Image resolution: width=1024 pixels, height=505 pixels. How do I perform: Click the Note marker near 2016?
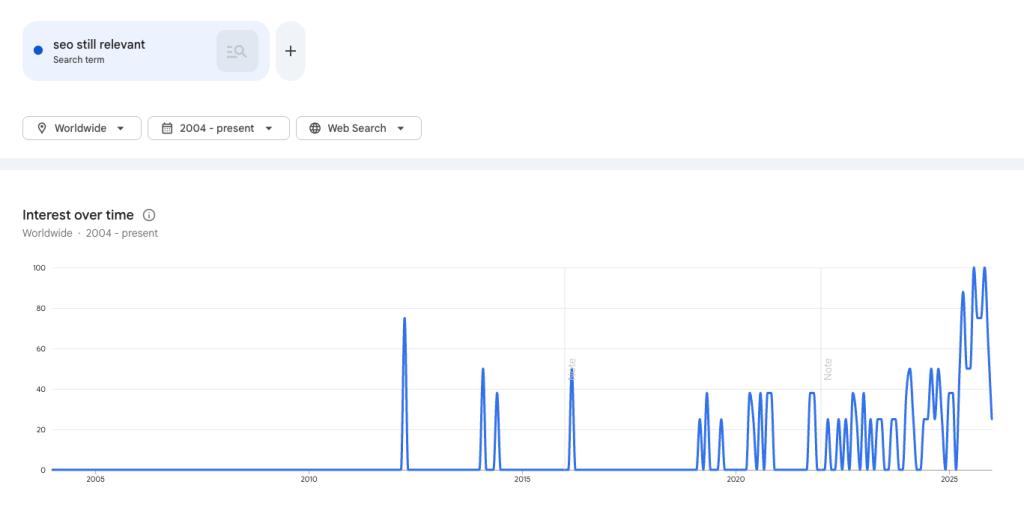[572, 369]
